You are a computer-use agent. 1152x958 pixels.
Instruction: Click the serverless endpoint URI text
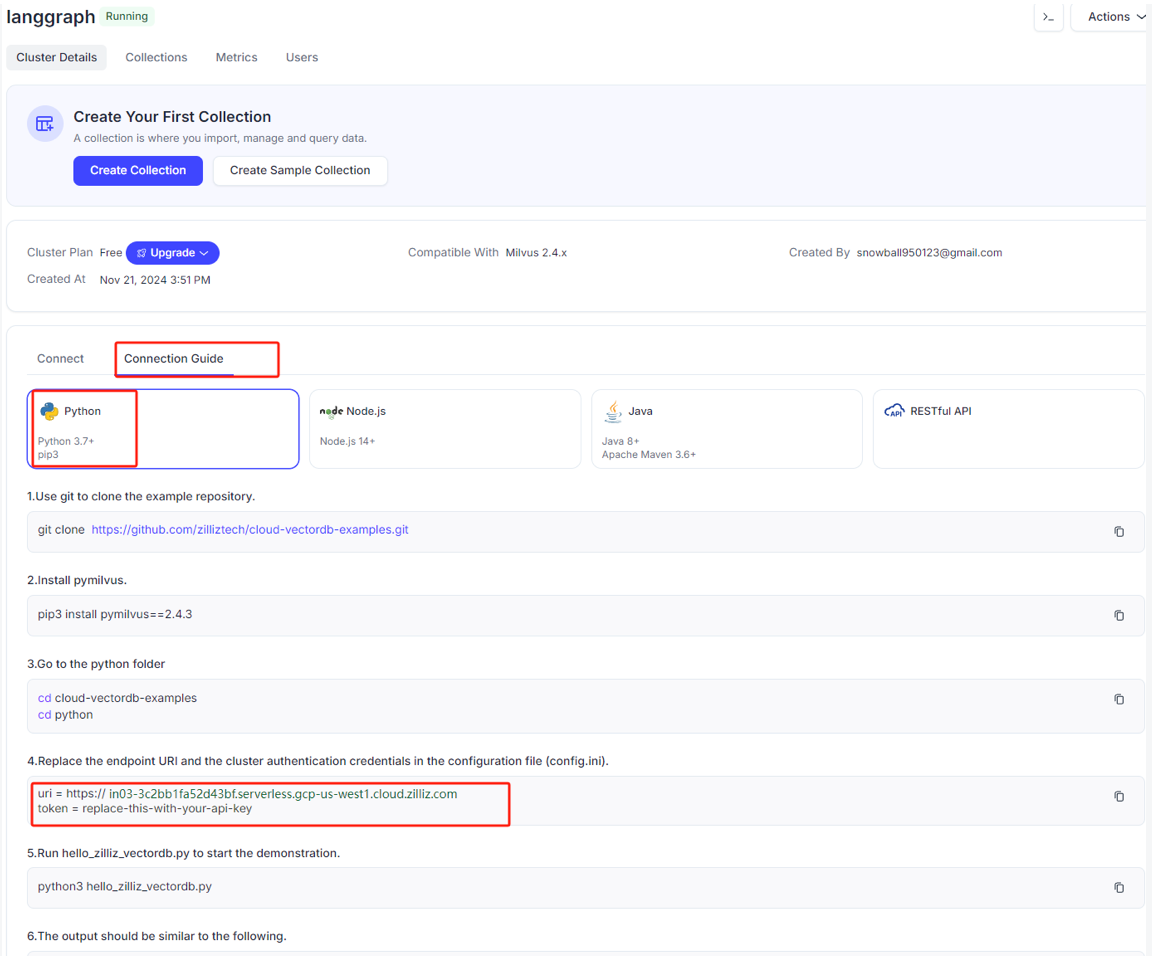click(283, 794)
